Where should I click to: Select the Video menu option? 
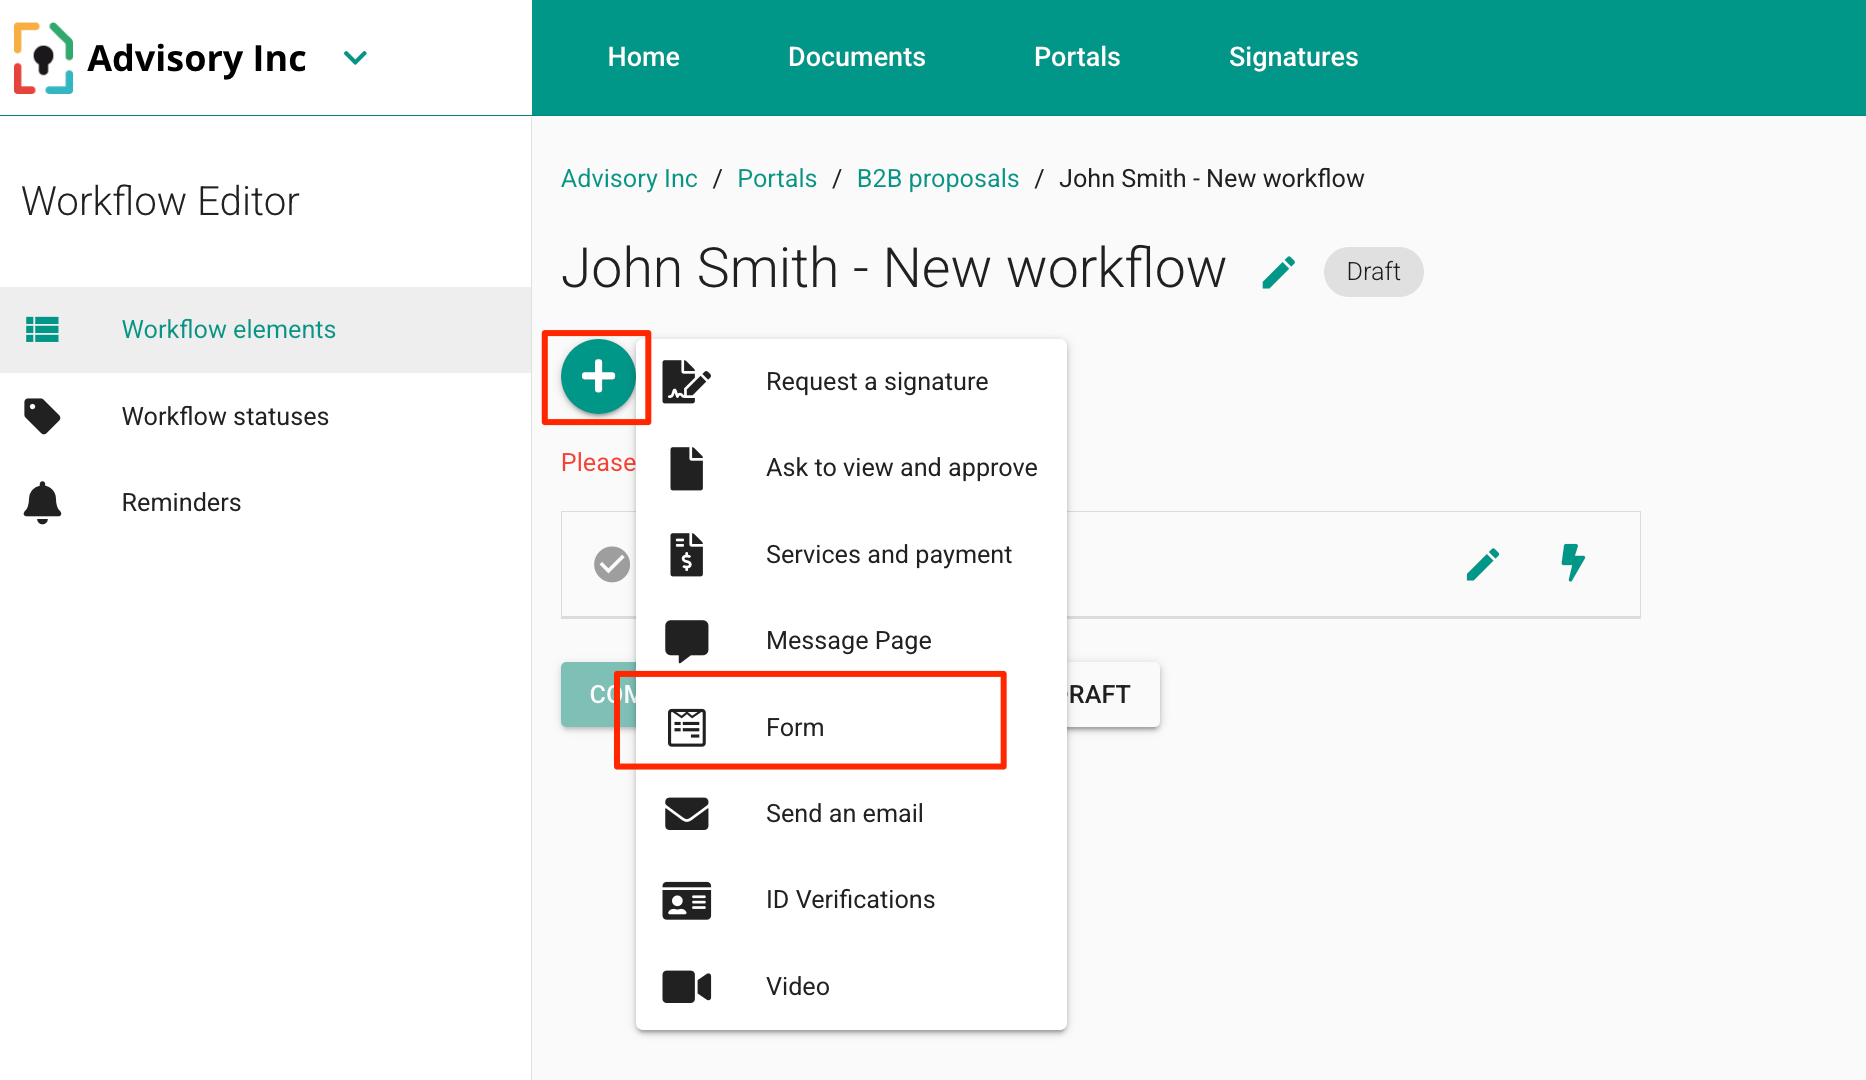797,986
